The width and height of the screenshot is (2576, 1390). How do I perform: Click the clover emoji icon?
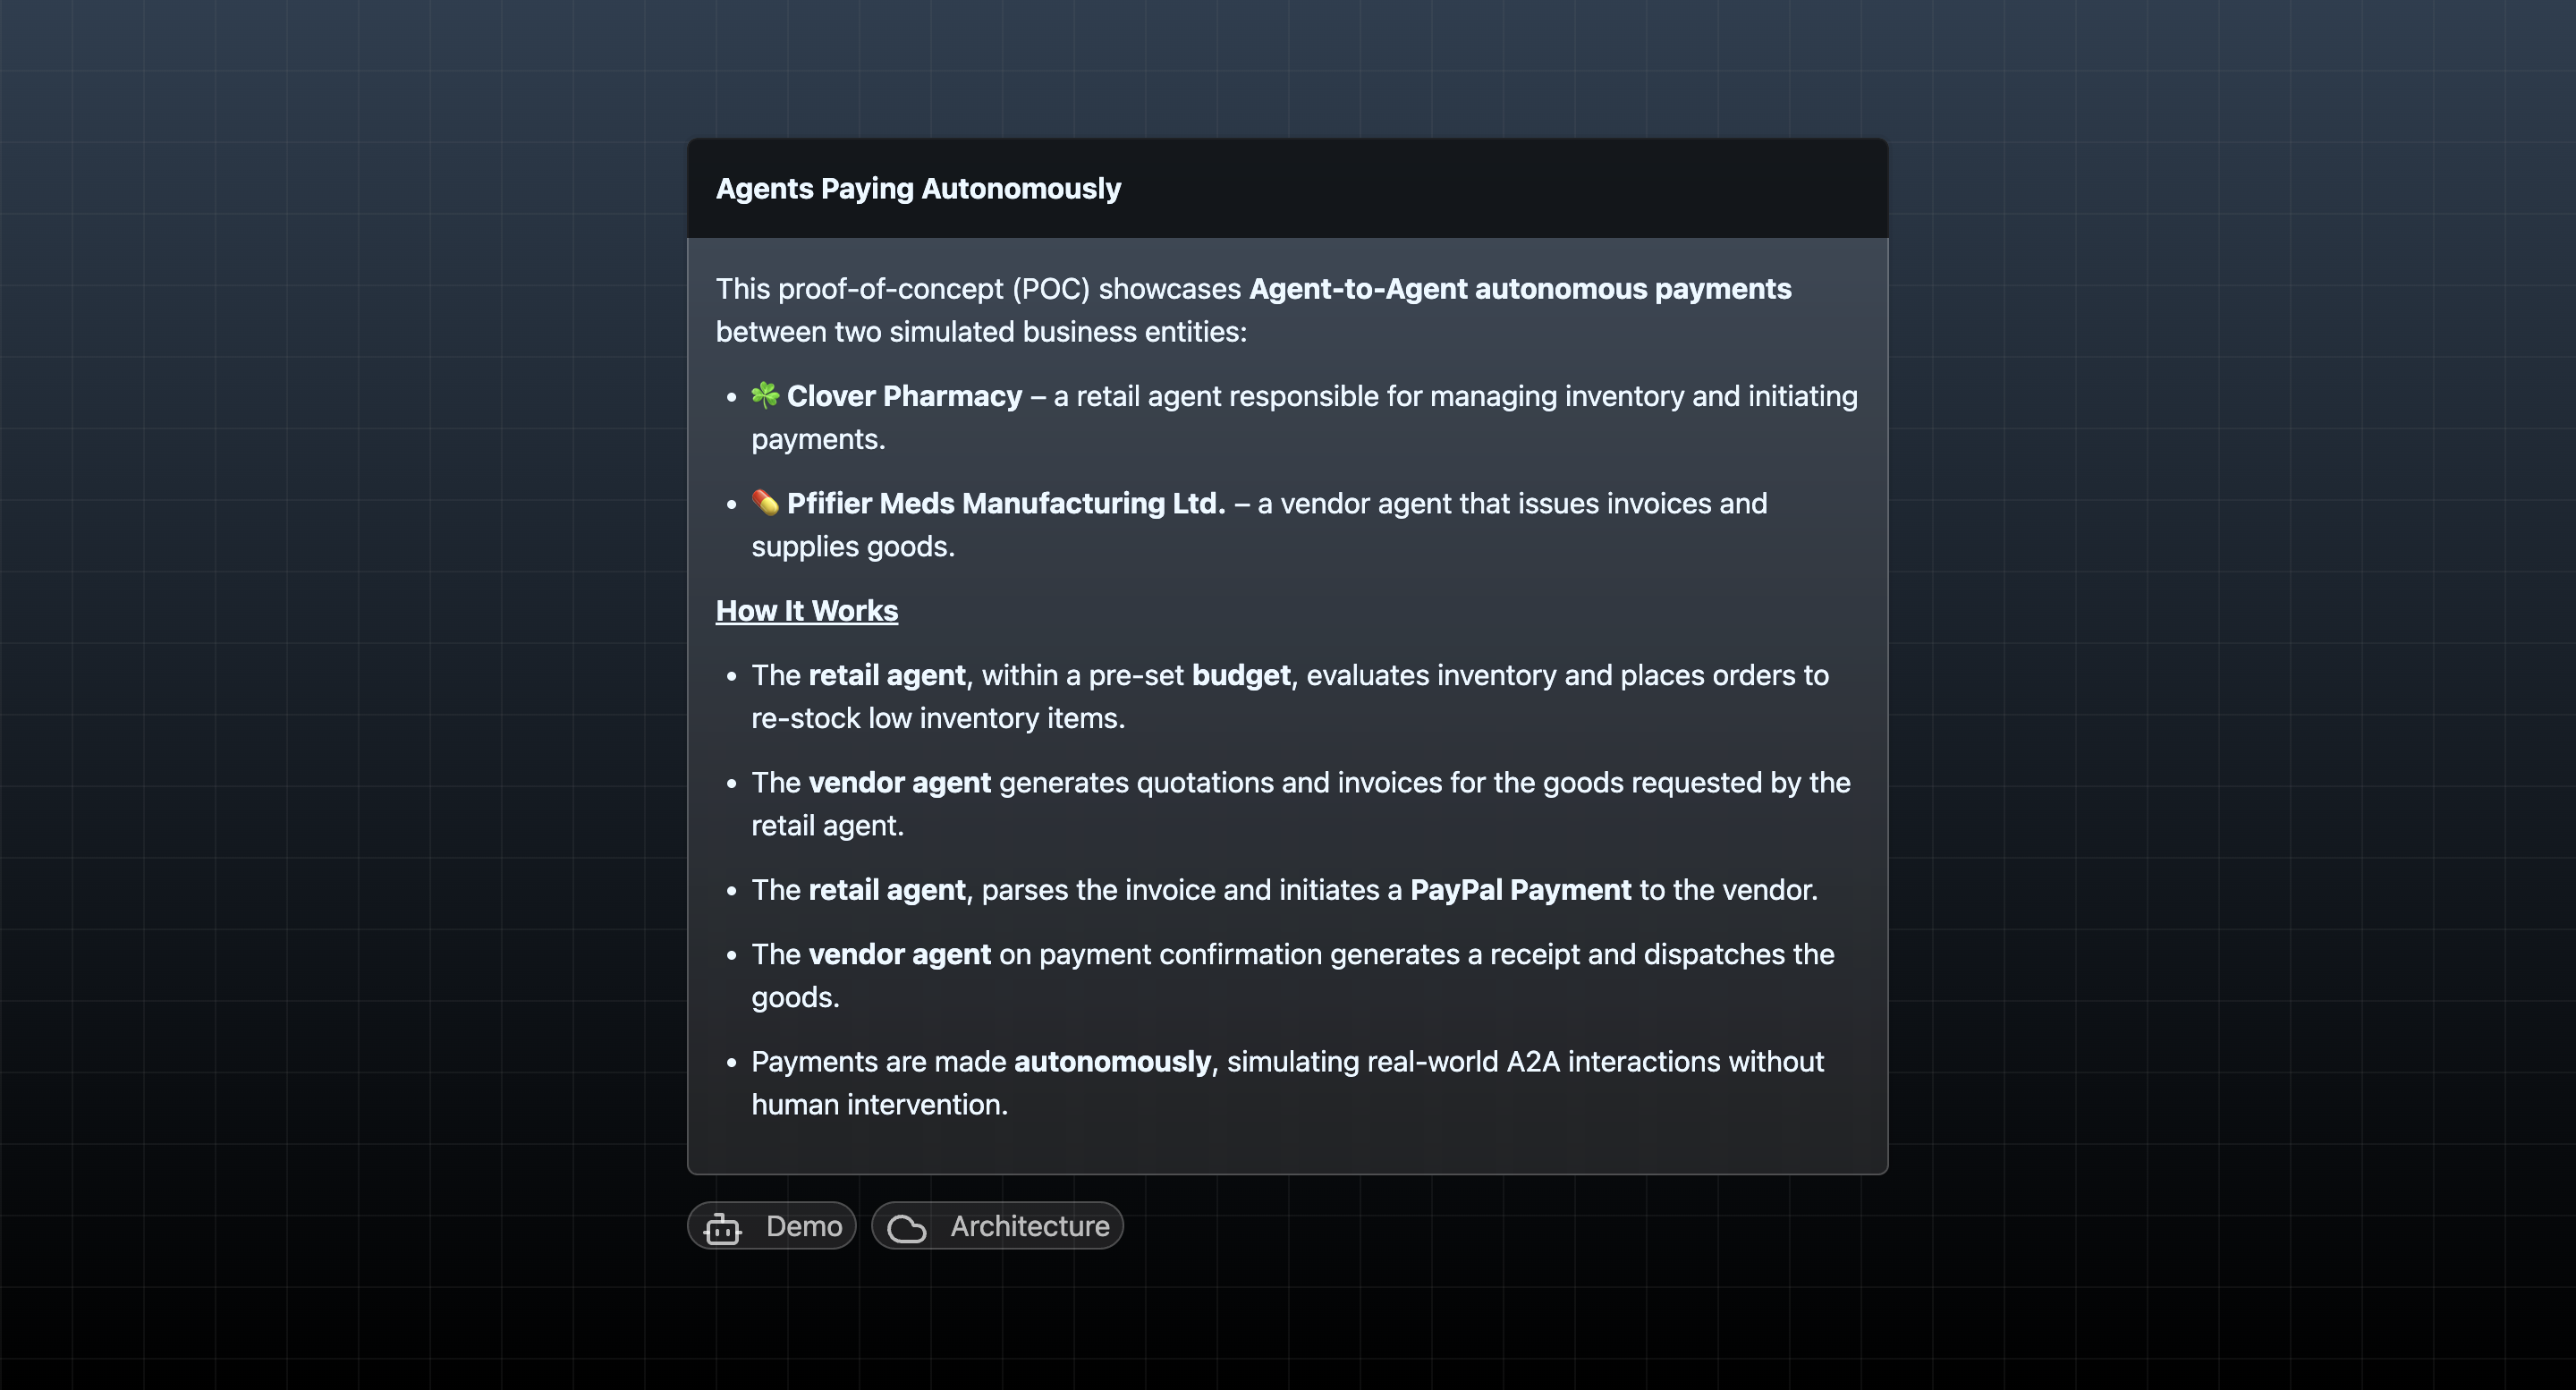click(765, 395)
